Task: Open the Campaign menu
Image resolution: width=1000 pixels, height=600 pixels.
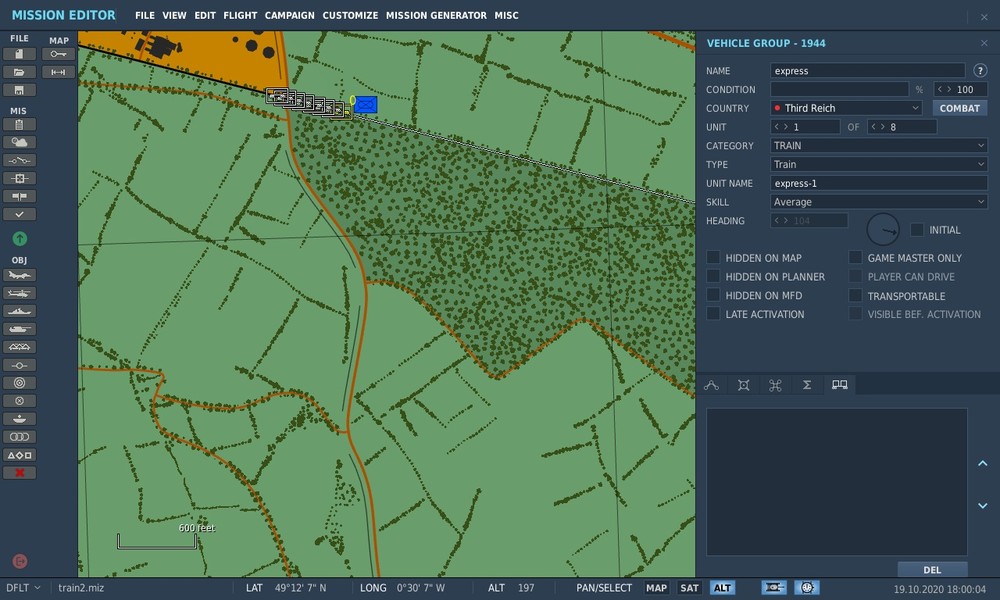Action: 290,16
